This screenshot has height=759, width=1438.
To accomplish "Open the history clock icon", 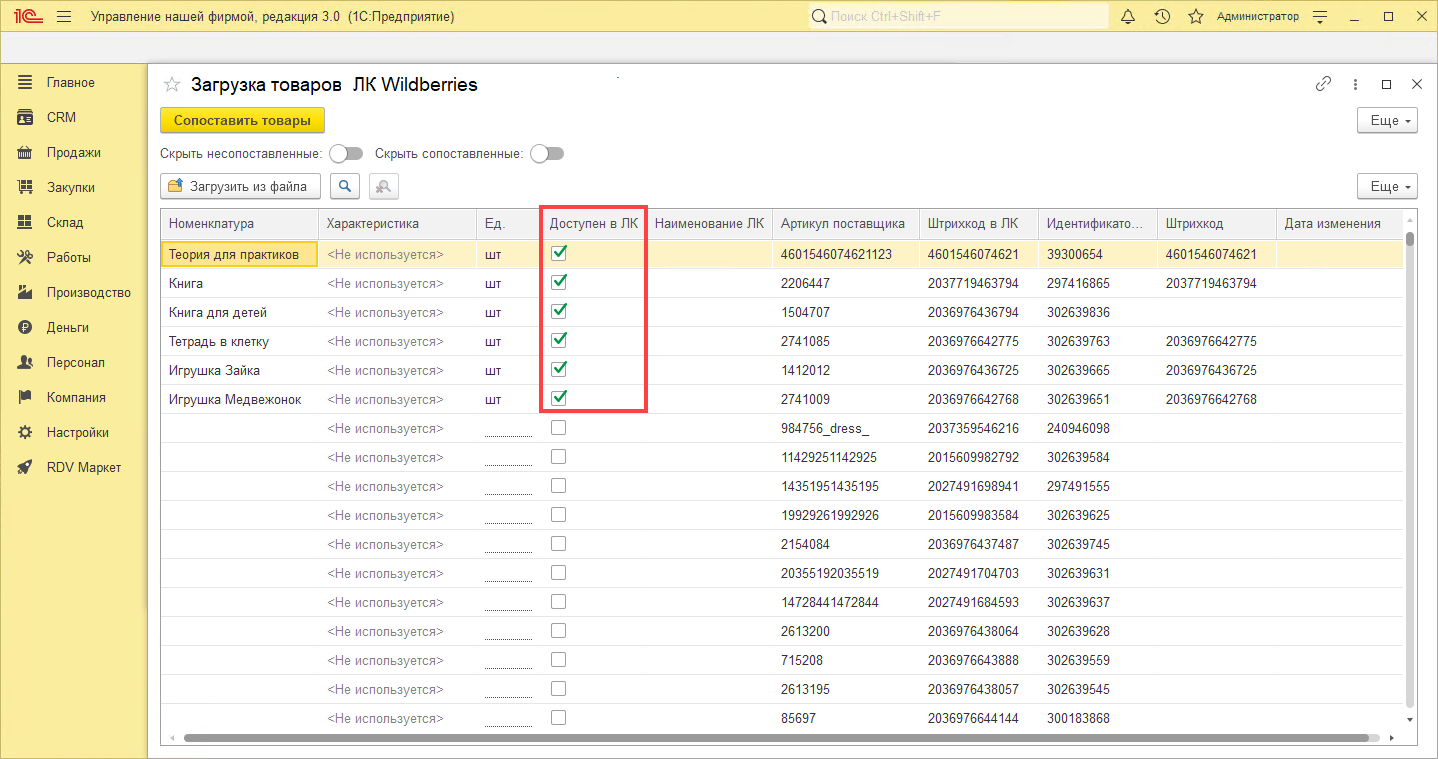I will tap(1162, 17).
